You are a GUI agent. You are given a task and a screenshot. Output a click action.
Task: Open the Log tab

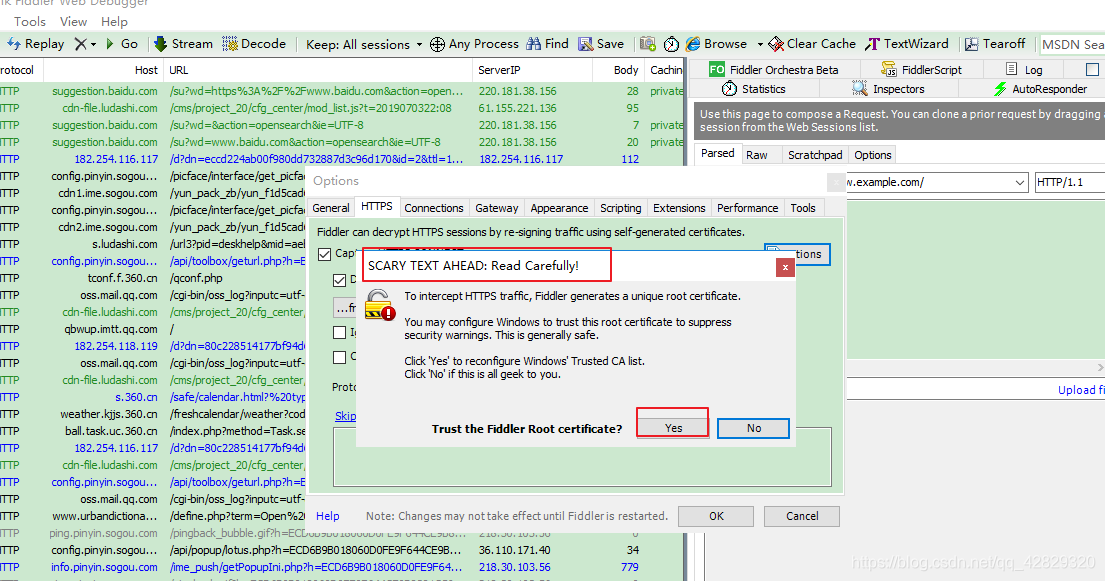[1024, 69]
